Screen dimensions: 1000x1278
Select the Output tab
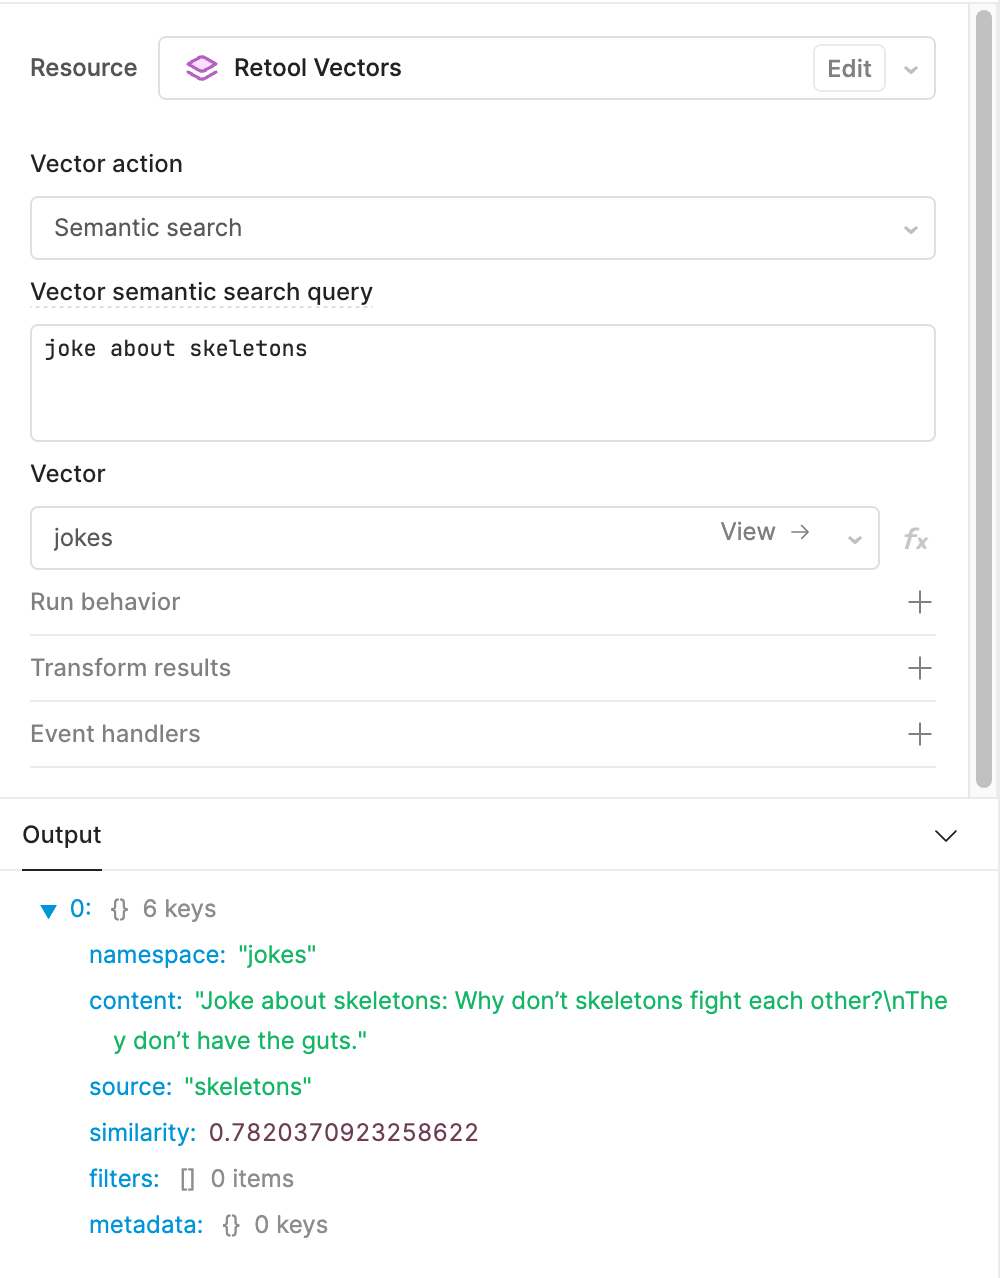[62, 835]
